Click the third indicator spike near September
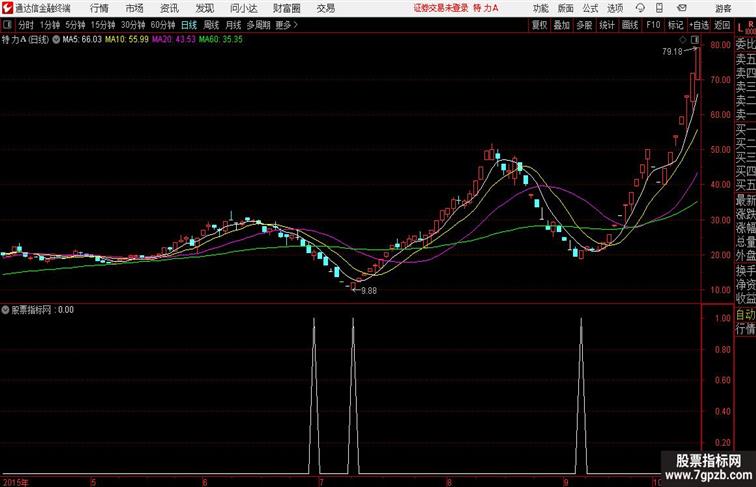This screenshot has width=756, height=487. coord(581,395)
